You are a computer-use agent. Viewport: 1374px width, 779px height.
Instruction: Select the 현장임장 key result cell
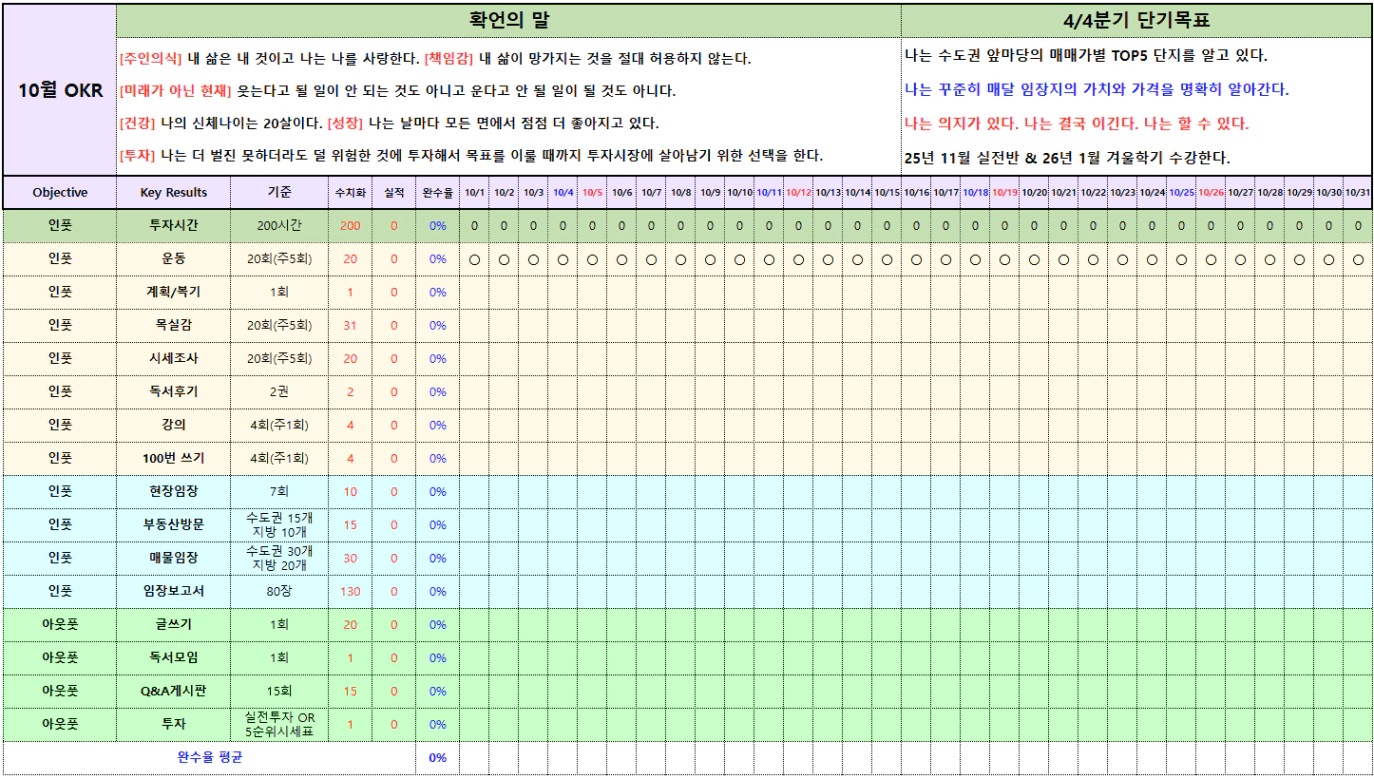(x=174, y=491)
